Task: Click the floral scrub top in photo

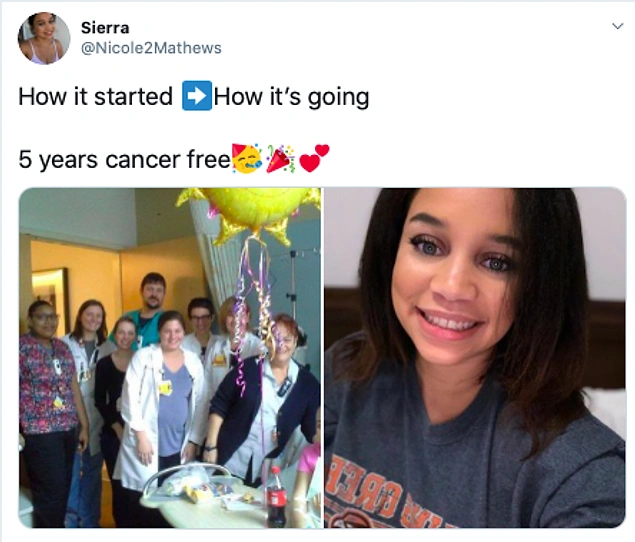Action: 47,385
